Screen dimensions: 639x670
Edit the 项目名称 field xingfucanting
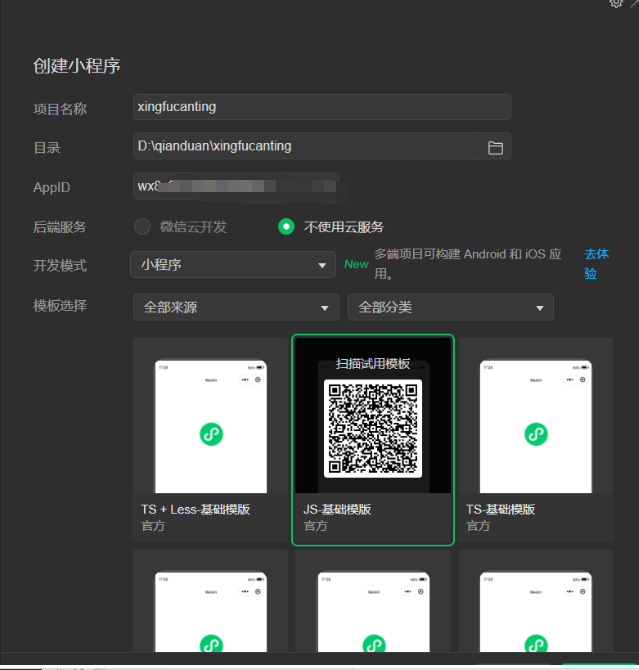322,107
